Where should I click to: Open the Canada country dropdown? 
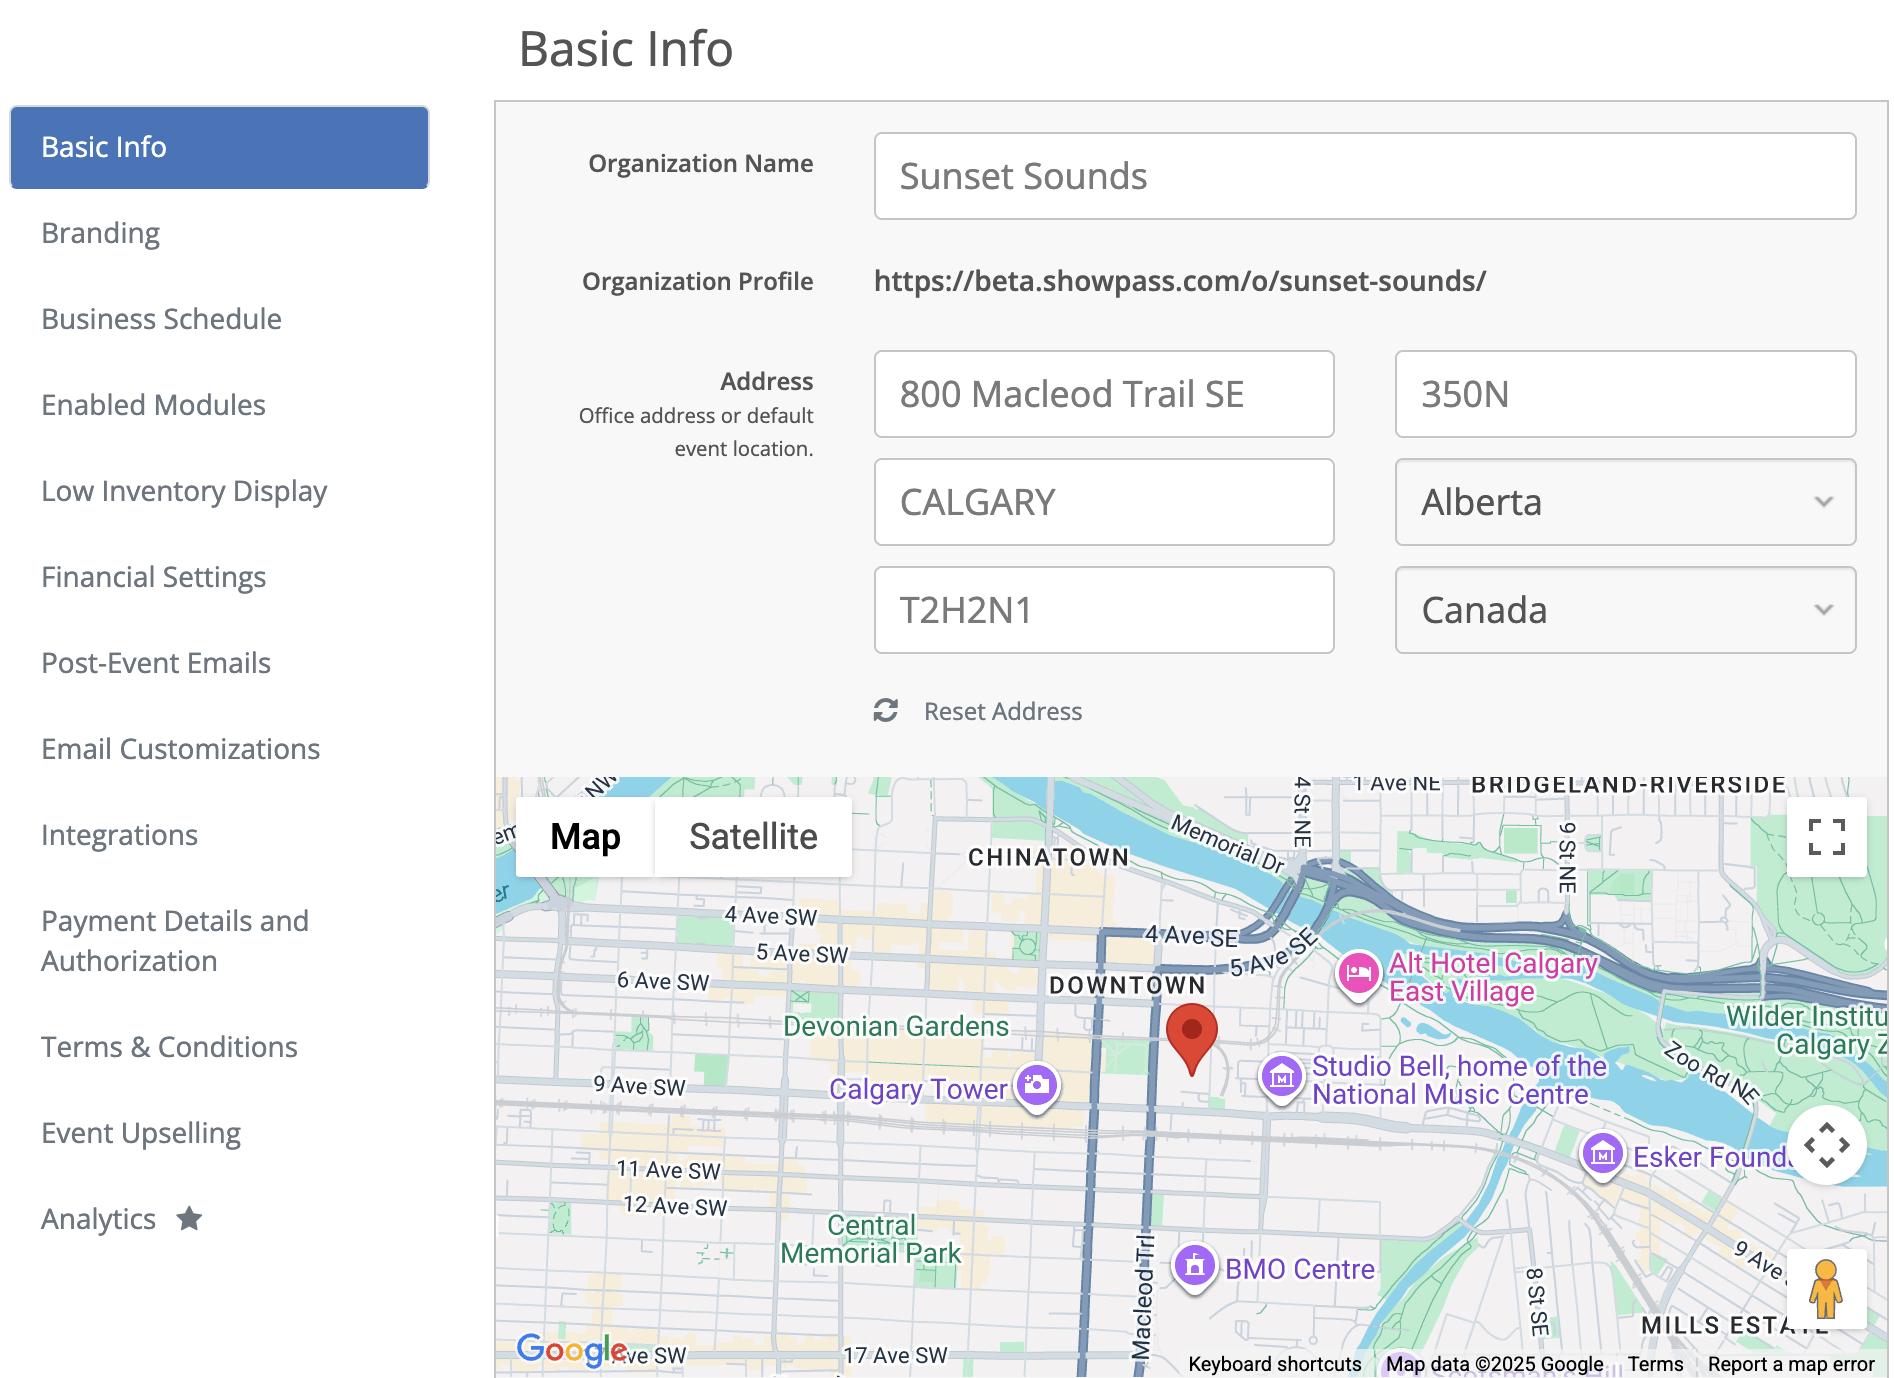tap(1625, 610)
